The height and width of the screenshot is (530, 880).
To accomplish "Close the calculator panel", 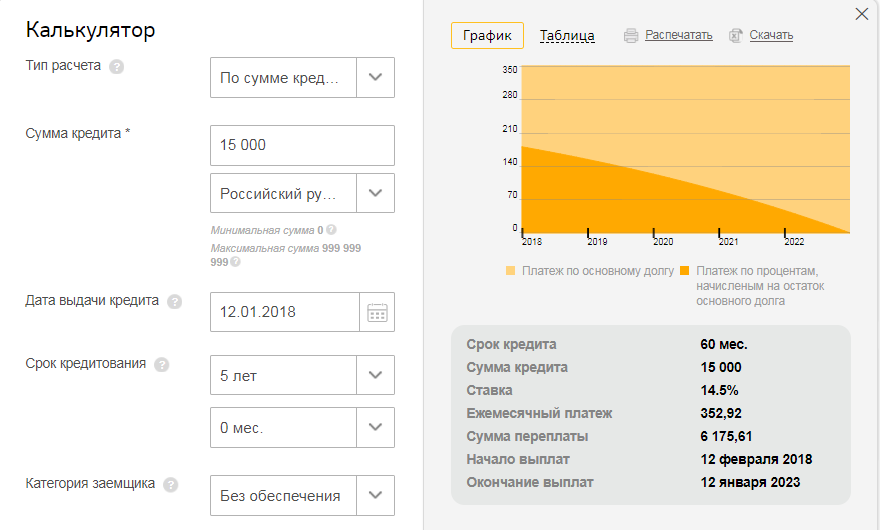I will [x=862, y=14].
